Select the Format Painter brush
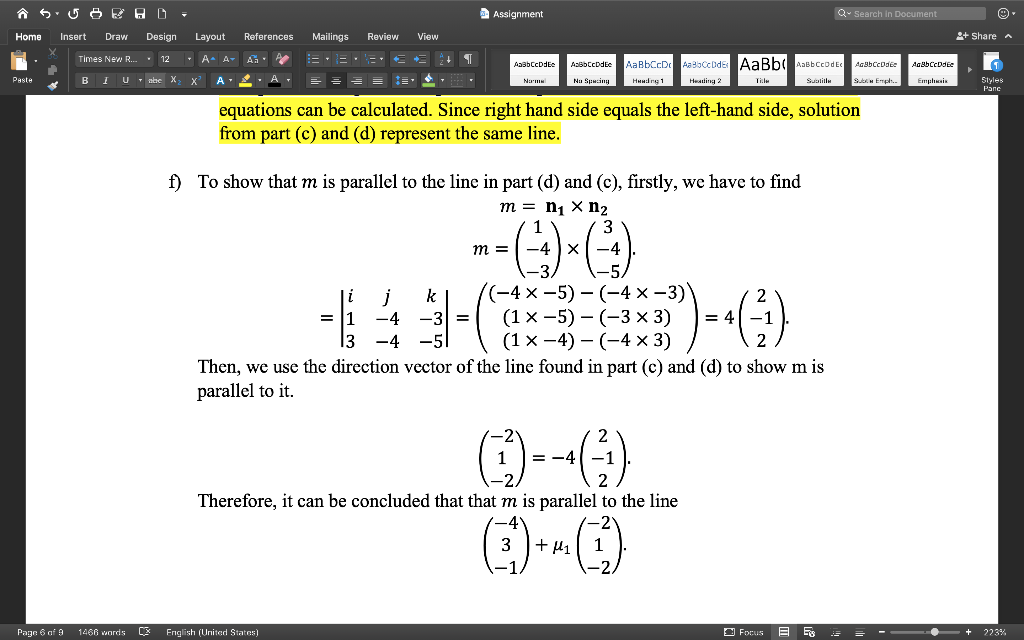 tap(53, 85)
